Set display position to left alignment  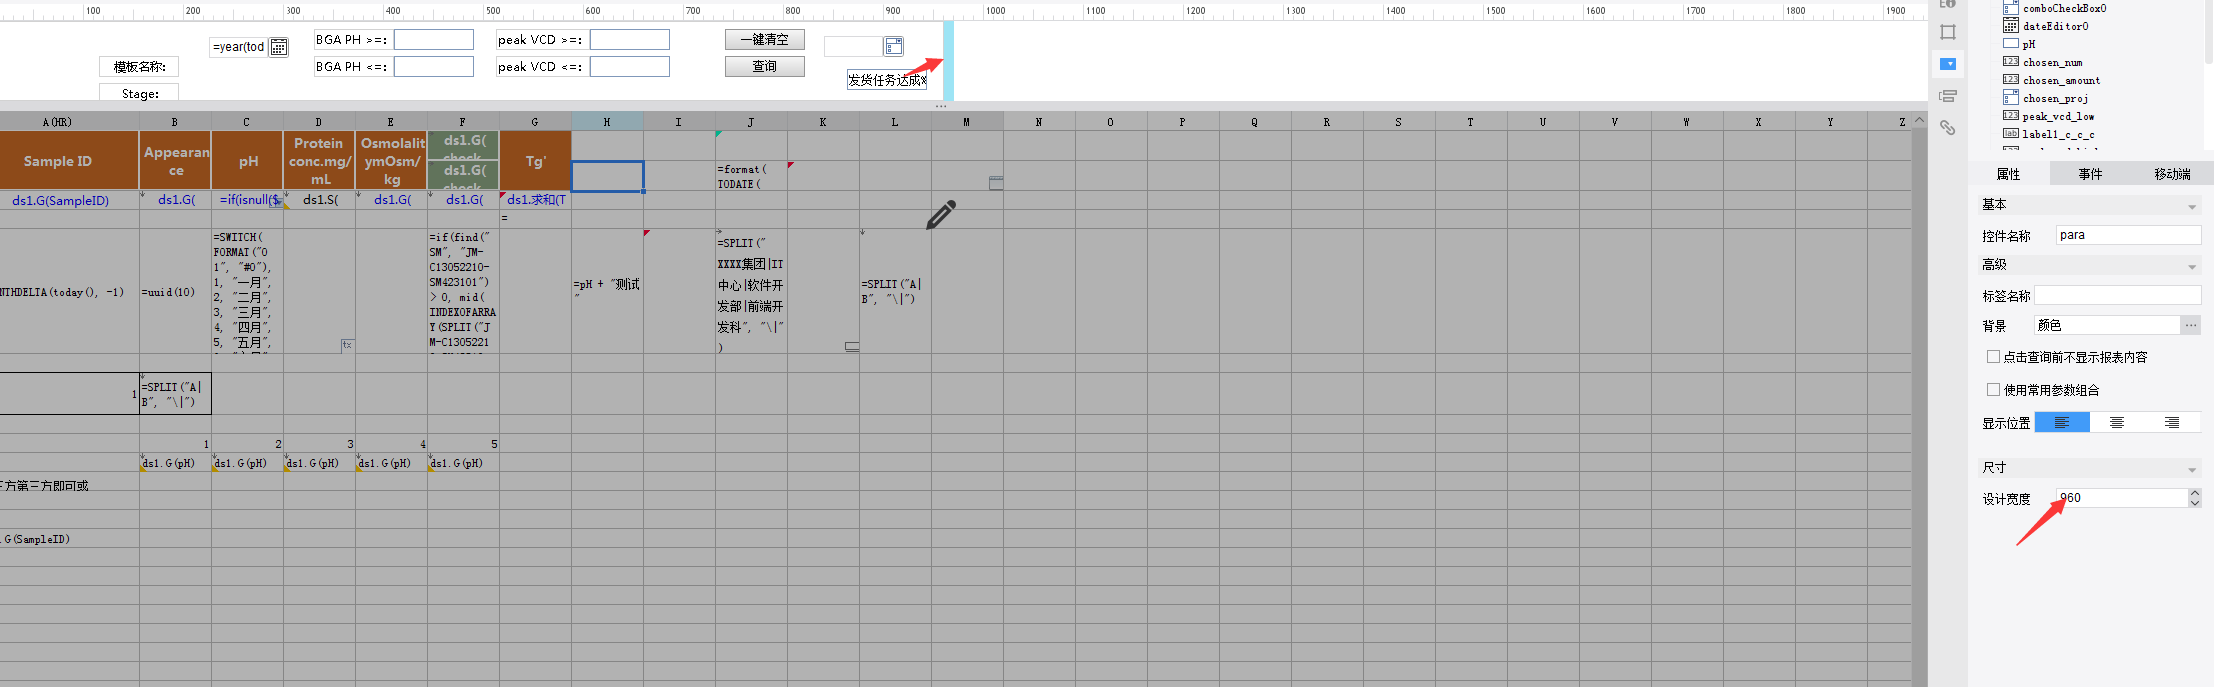[2062, 423]
